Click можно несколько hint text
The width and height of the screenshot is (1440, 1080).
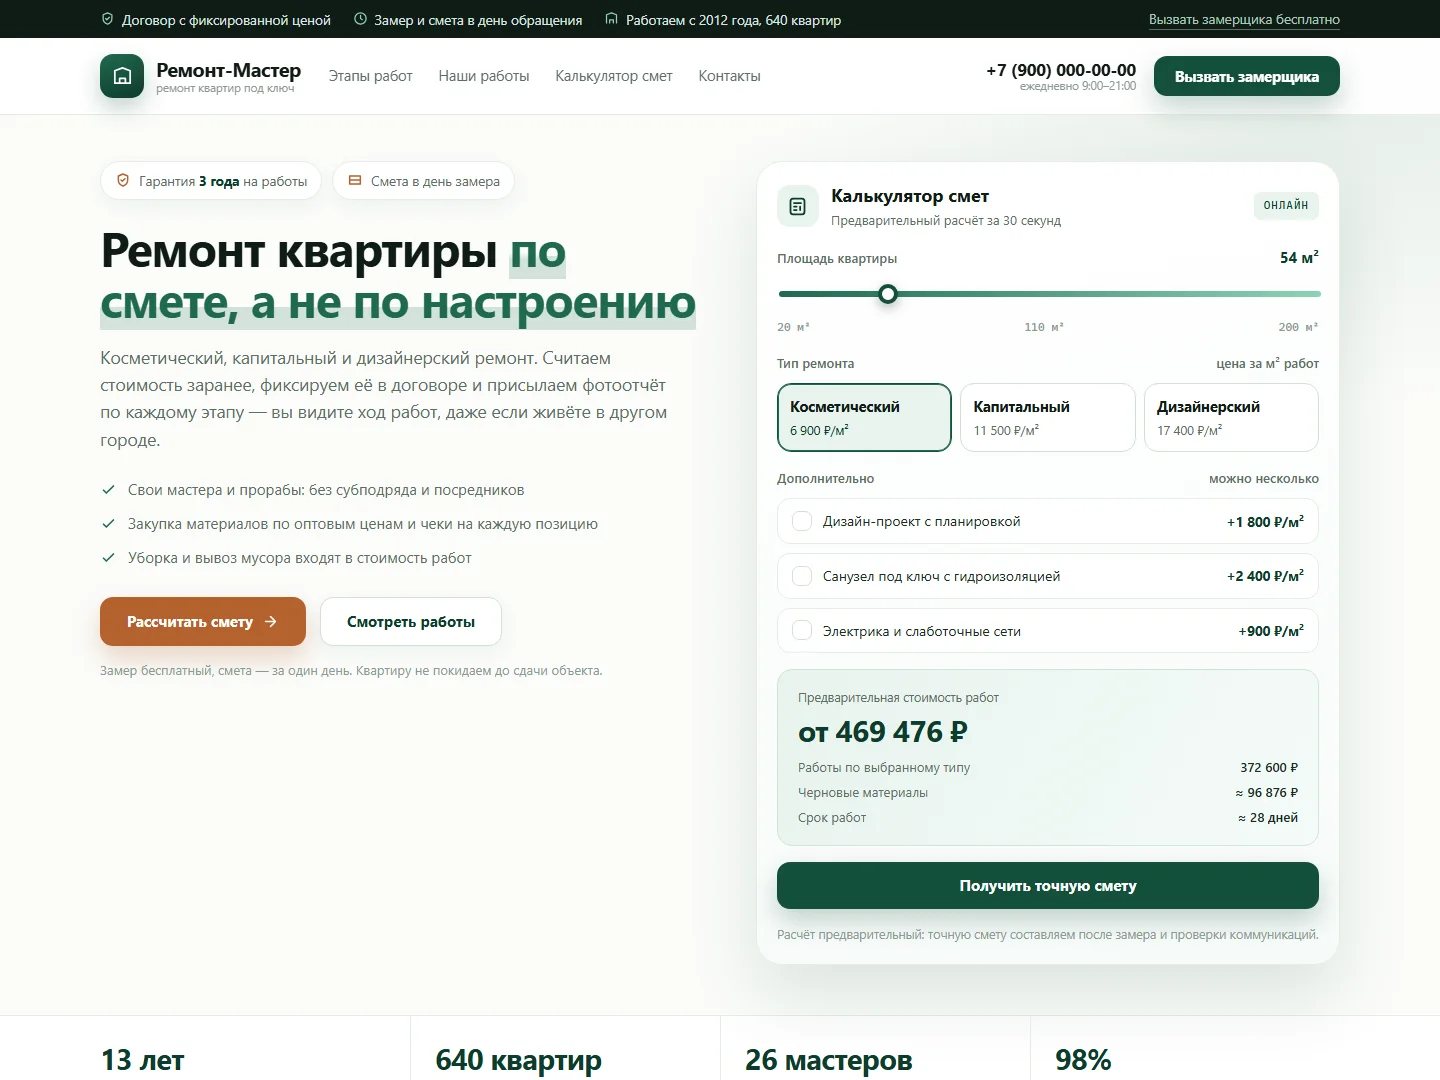point(1264,479)
